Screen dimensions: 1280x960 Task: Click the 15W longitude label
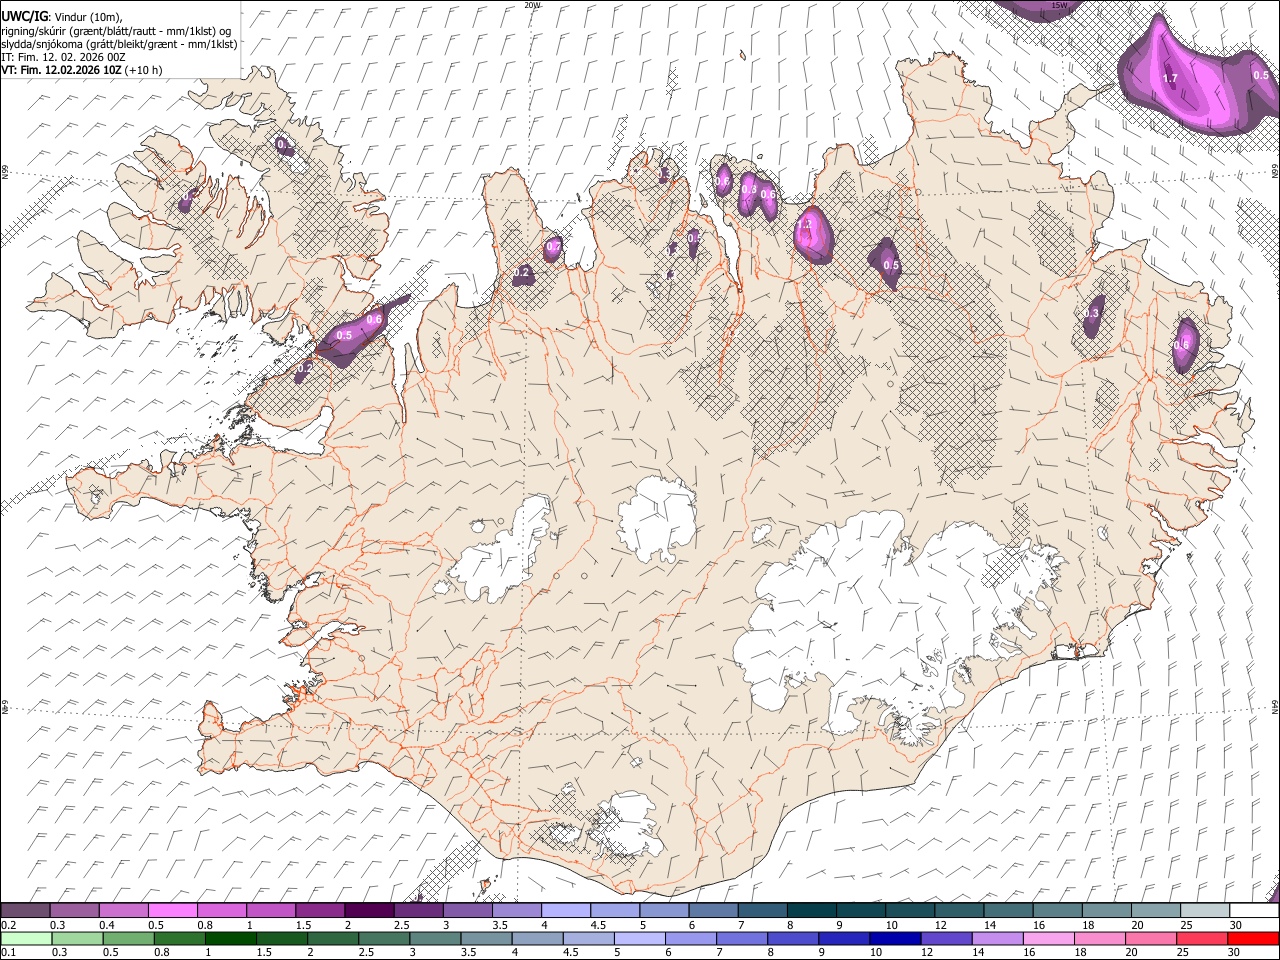pos(1059,5)
